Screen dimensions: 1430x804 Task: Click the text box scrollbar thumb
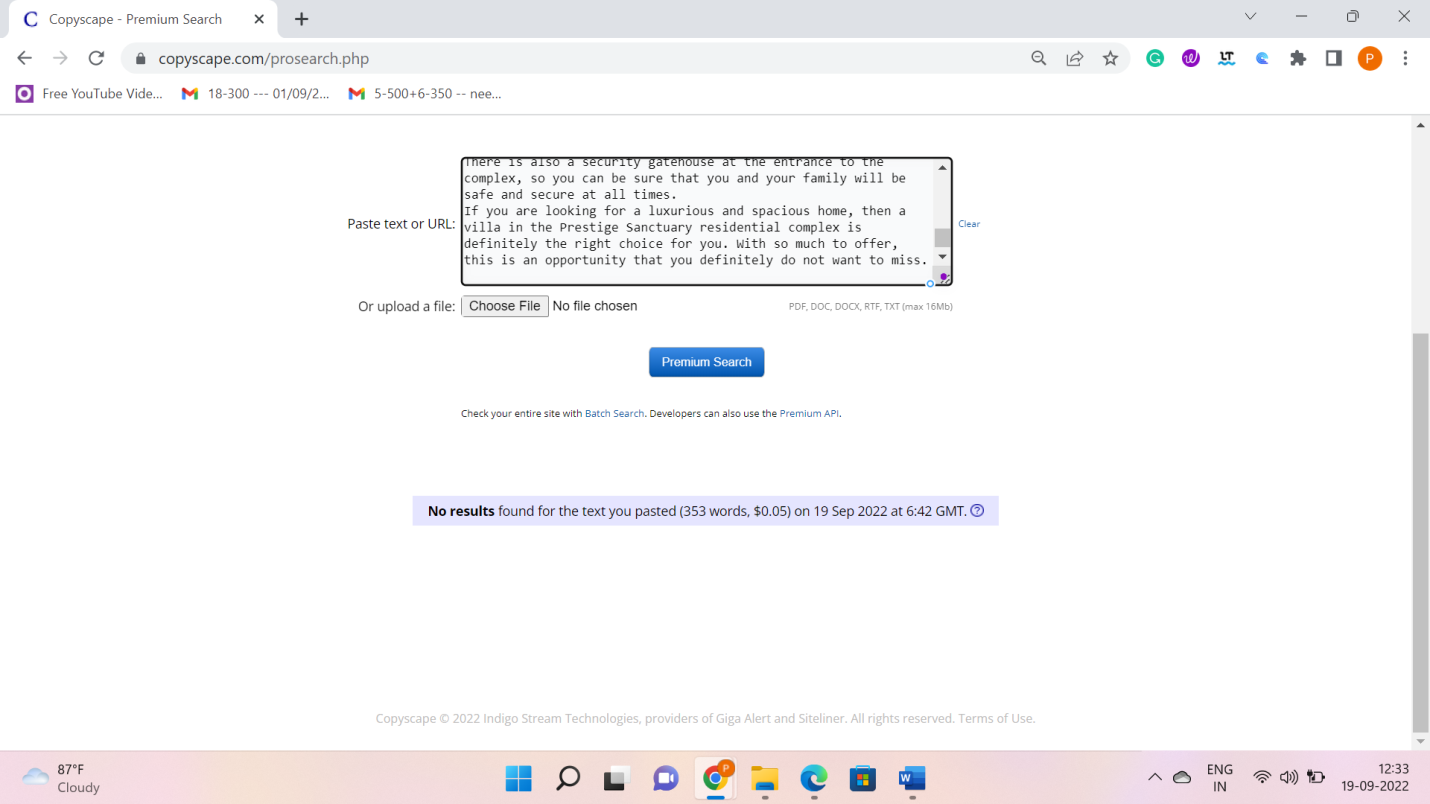pyautogui.click(x=942, y=237)
